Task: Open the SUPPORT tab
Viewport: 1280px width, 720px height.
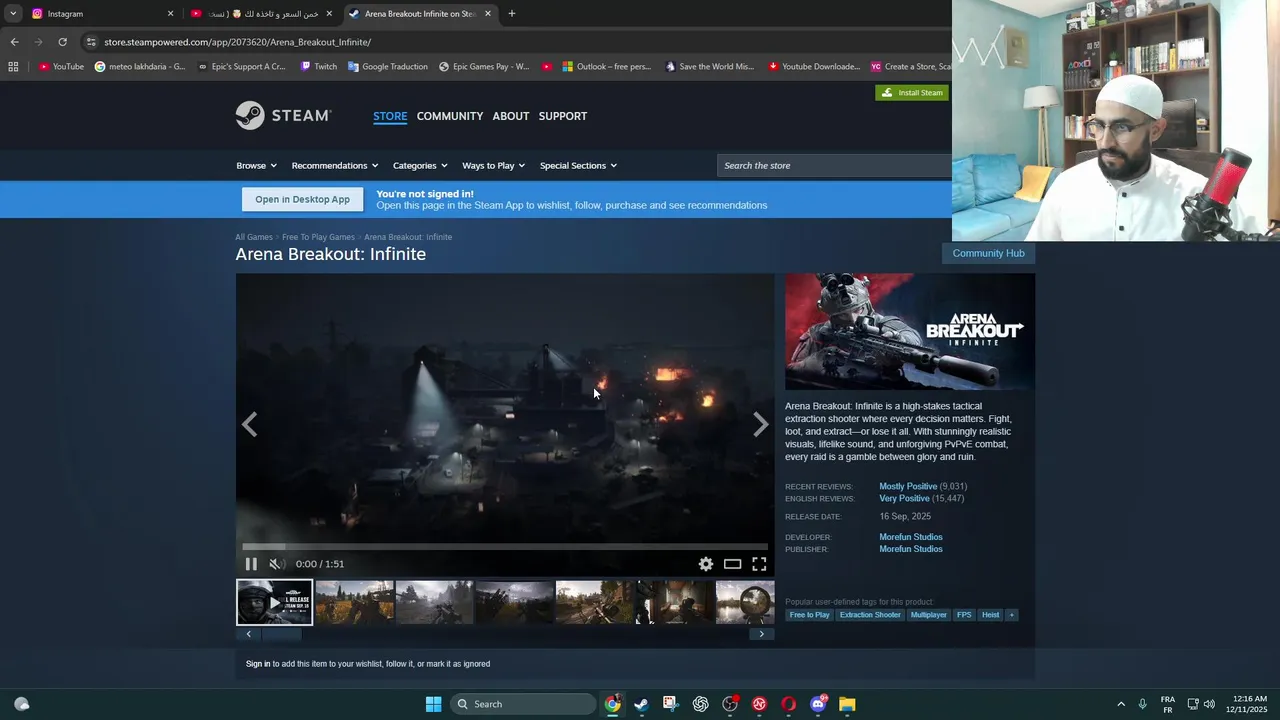Action: [563, 116]
